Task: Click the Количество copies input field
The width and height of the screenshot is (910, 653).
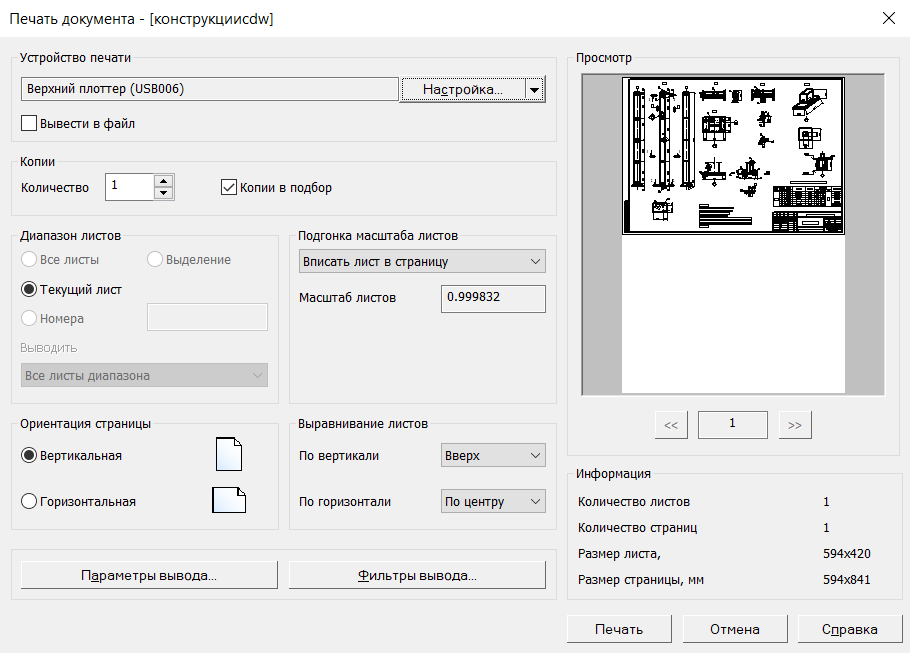Action: [129, 187]
